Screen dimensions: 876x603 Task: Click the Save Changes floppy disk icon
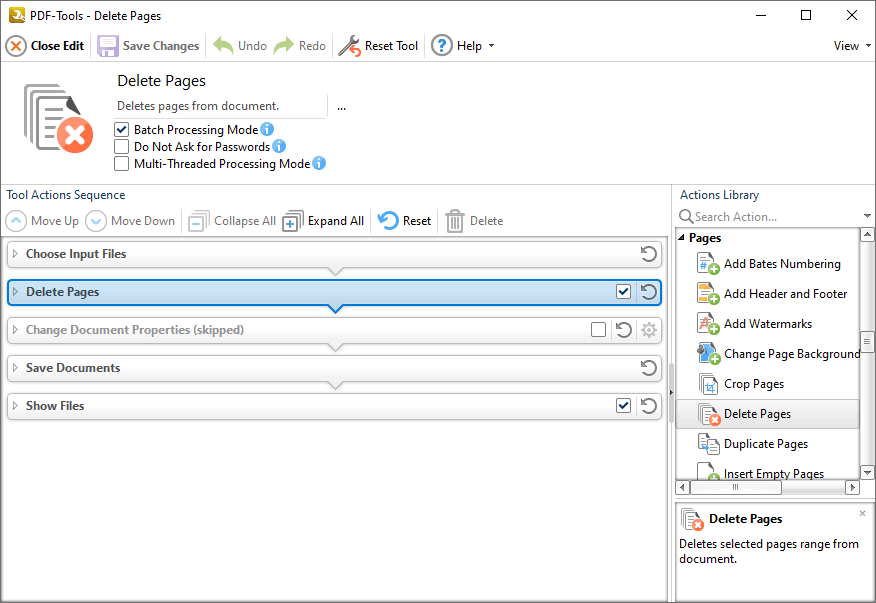pyautogui.click(x=107, y=46)
